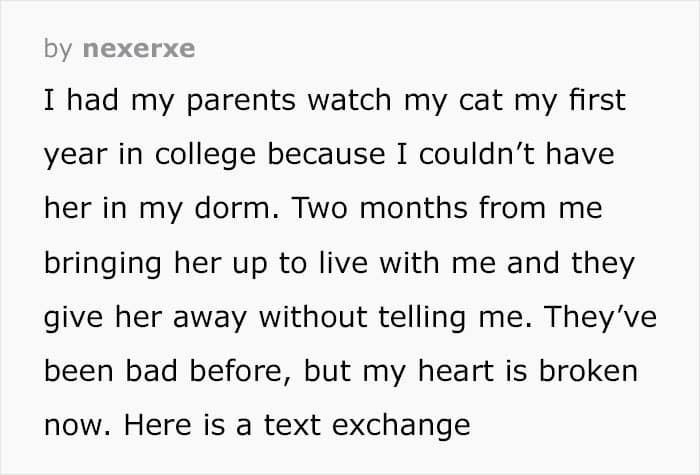
Task: Click the word "college" in the second line
Action: 205,155
